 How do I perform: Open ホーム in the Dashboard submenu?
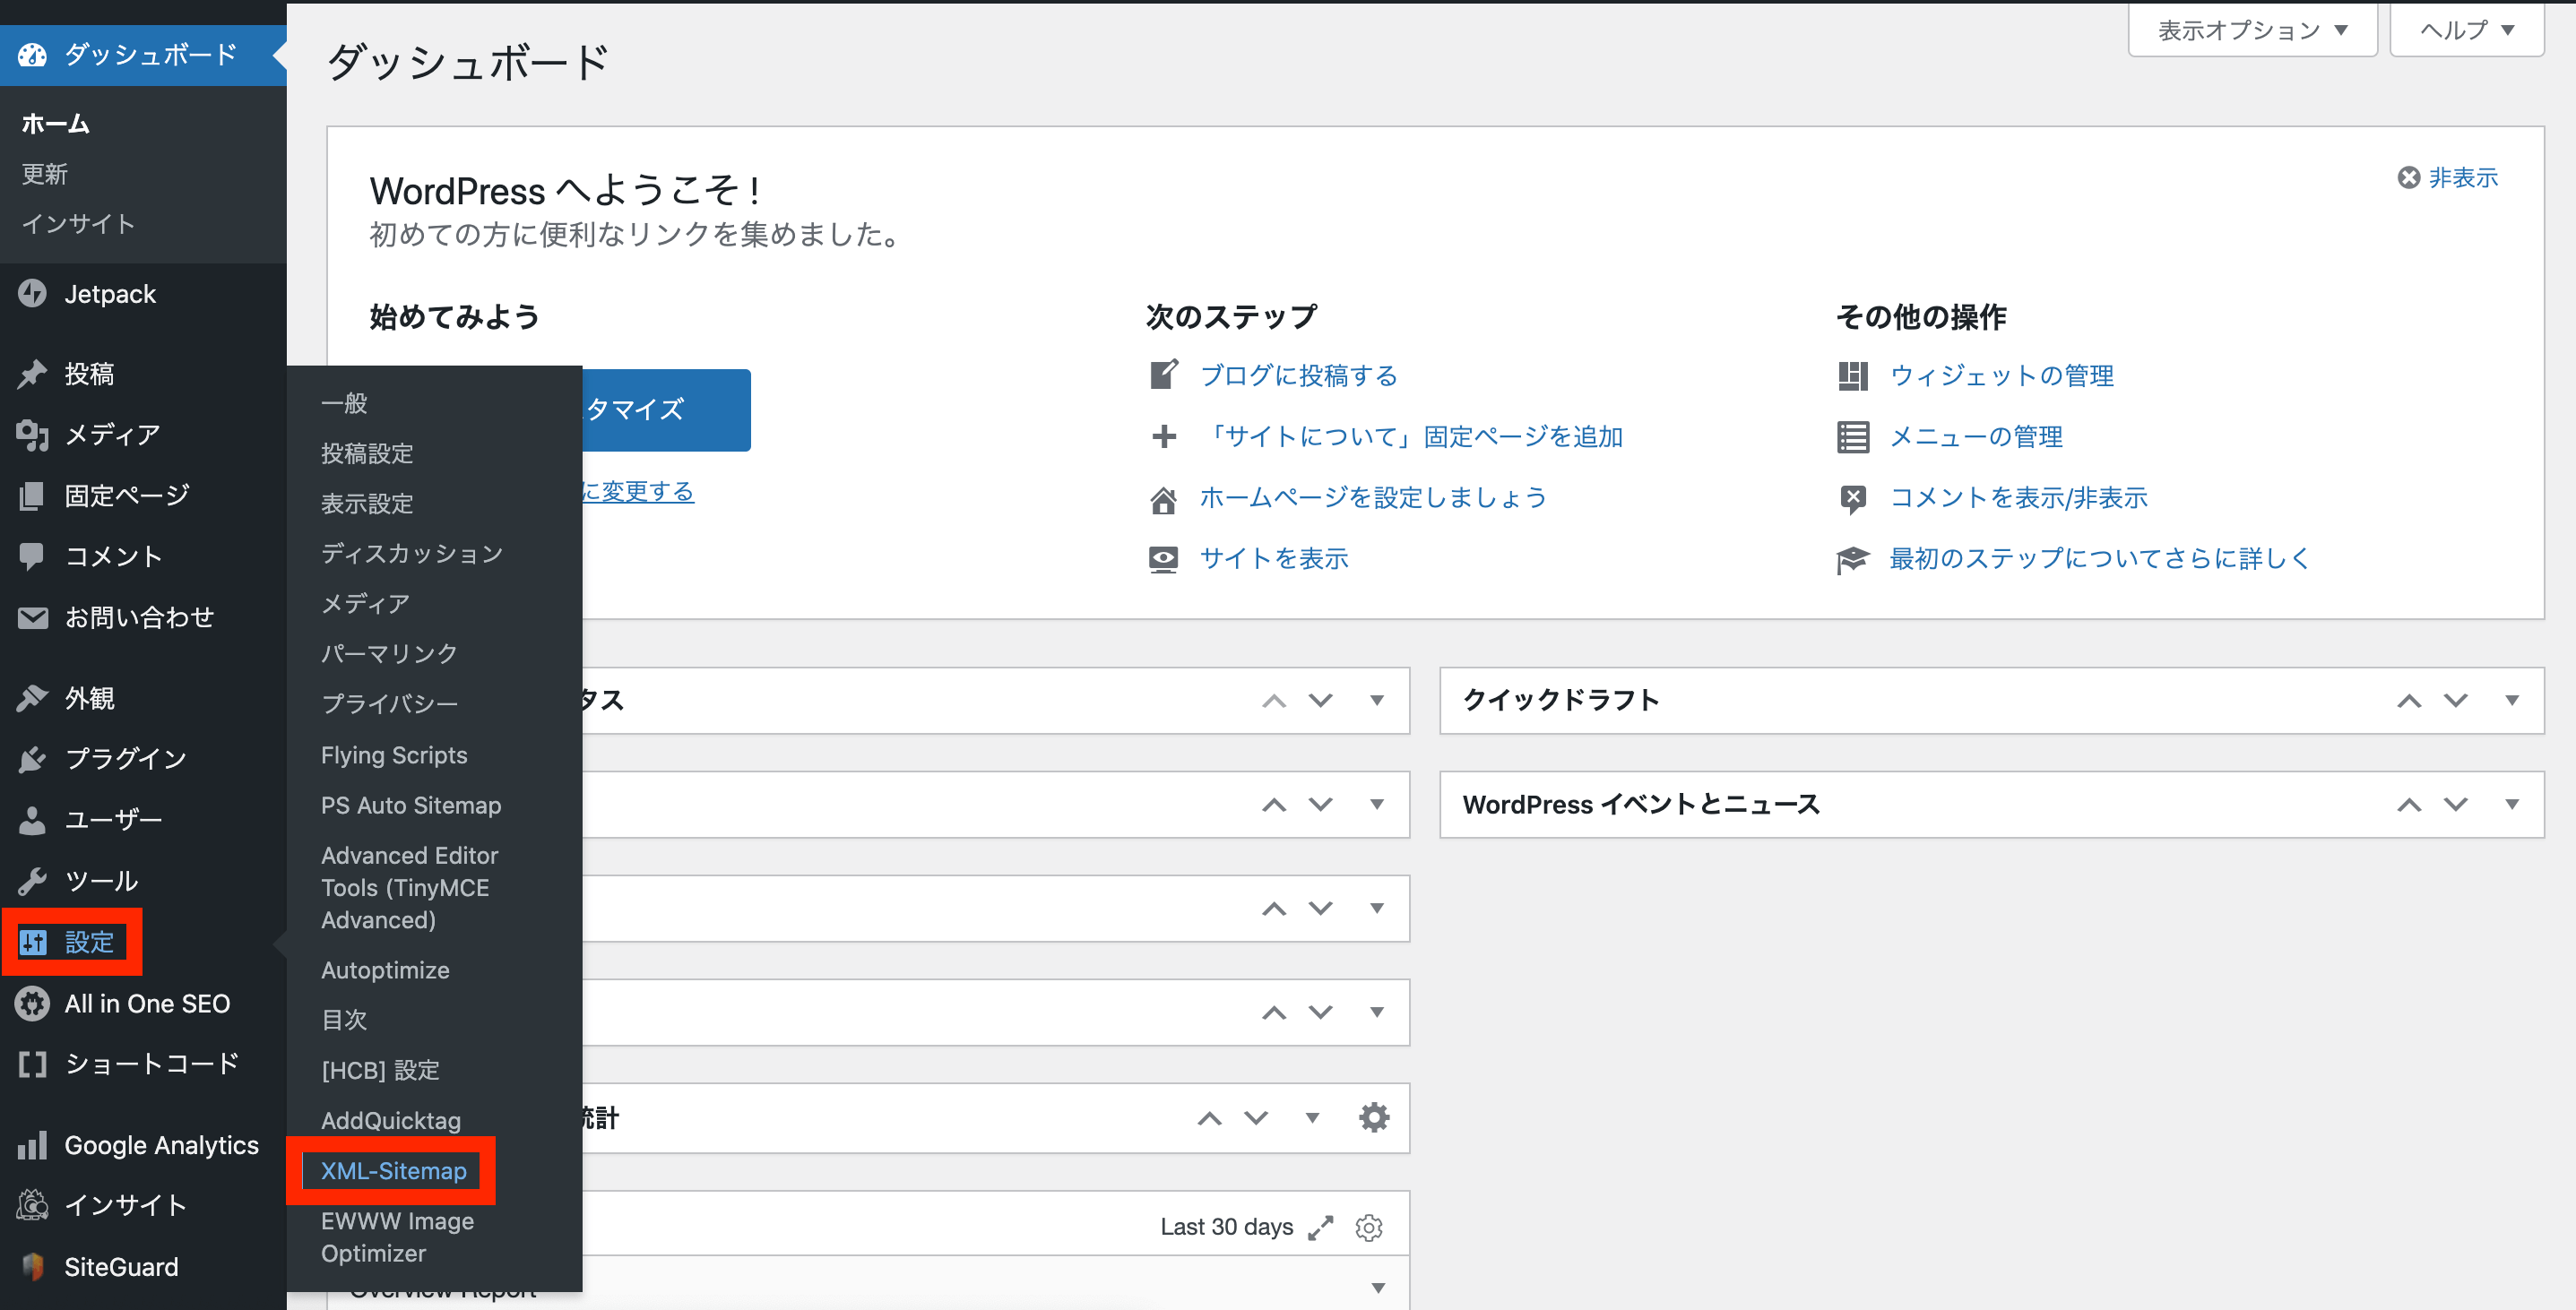[x=56, y=124]
